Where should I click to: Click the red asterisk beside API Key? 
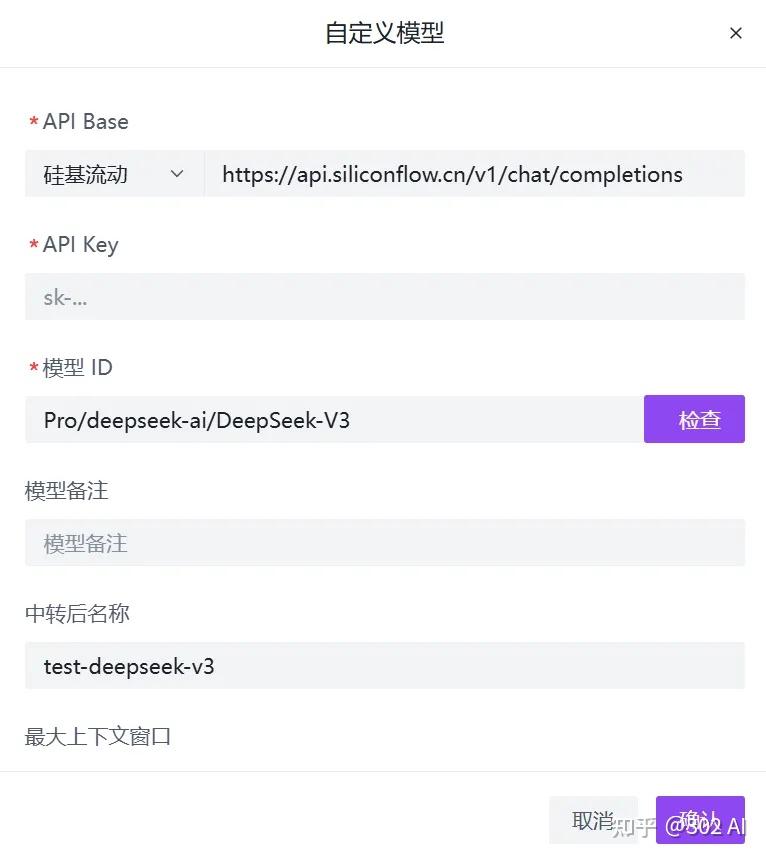[x=33, y=244]
